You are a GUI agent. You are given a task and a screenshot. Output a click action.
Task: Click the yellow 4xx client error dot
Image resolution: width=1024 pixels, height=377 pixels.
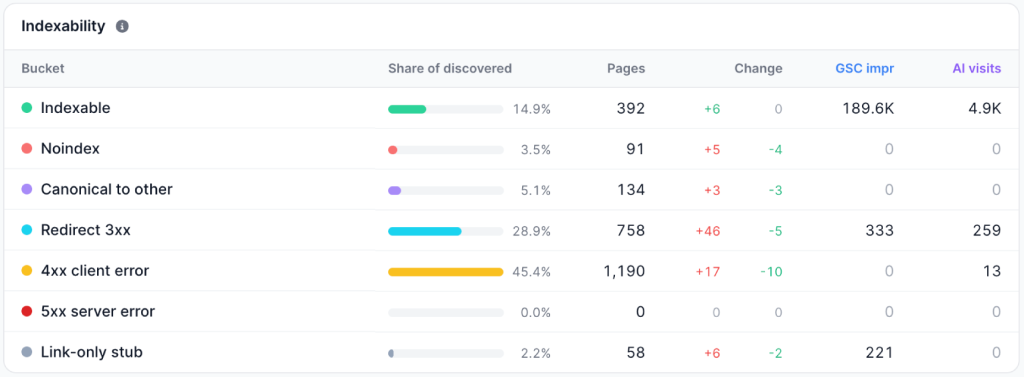(27, 270)
